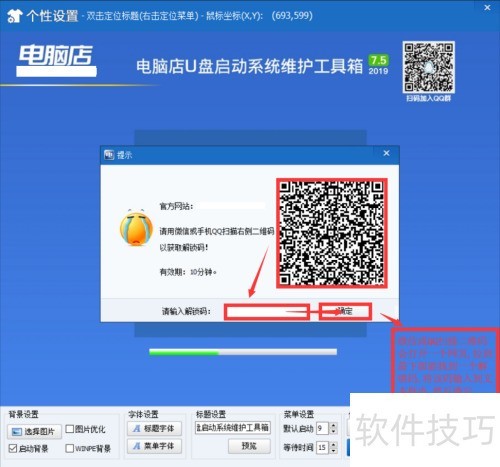Click the 7.5 version badge

coord(379,60)
